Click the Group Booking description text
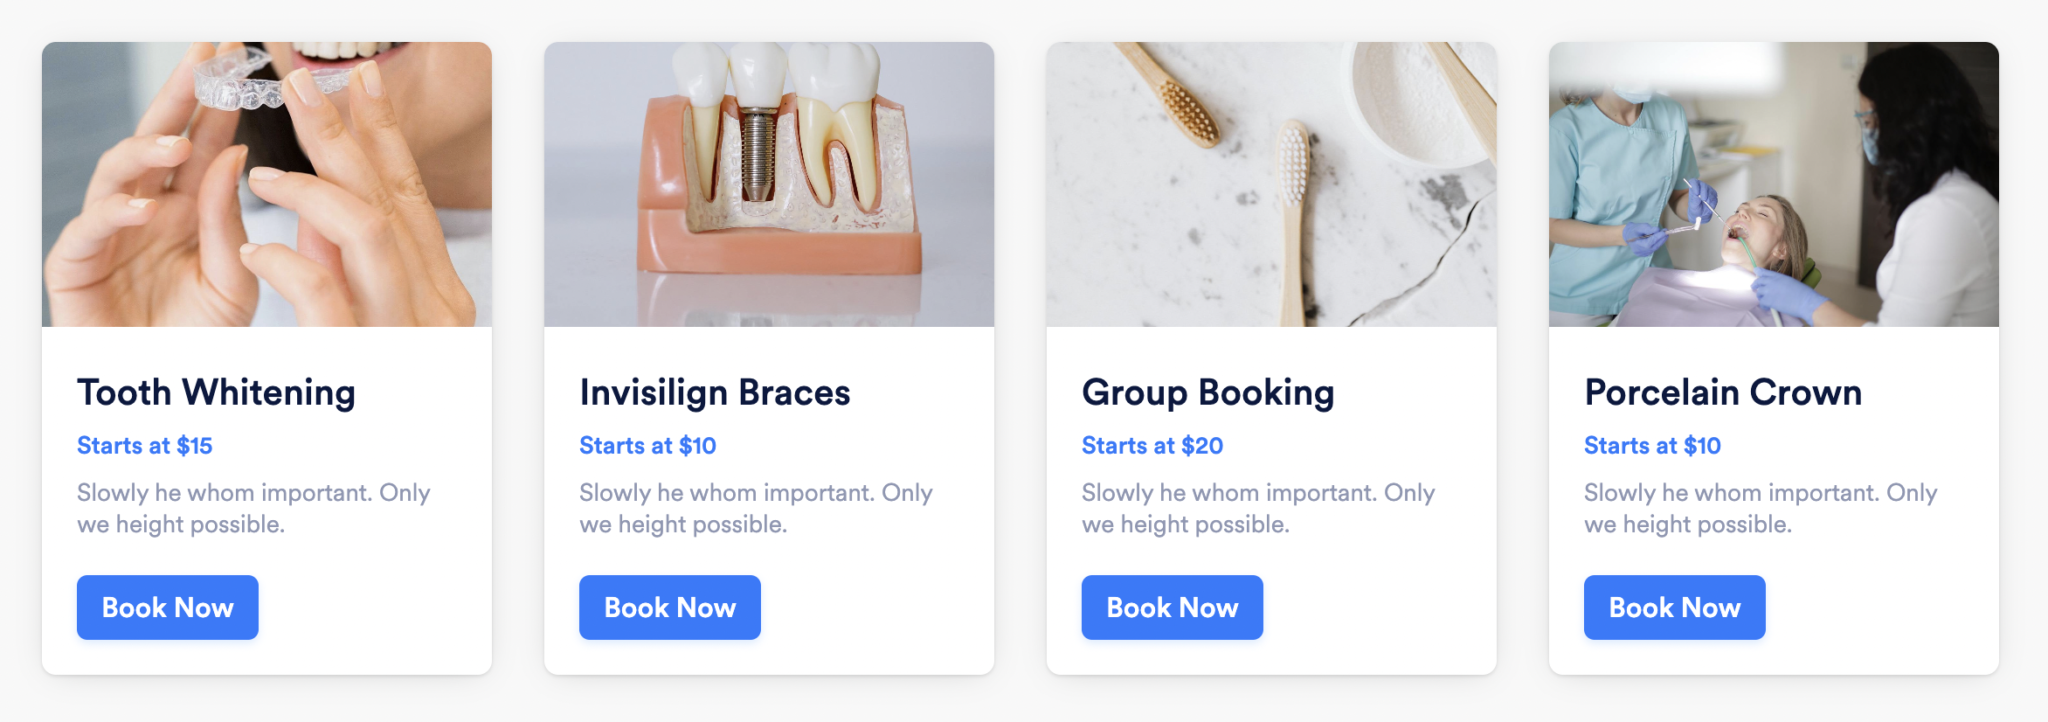2048x722 pixels. click(1257, 508)
